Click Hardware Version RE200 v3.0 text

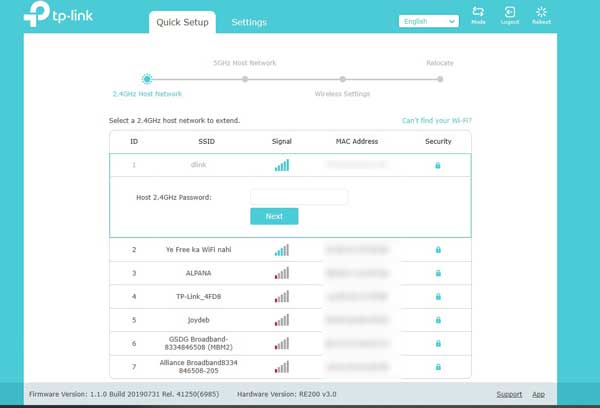[x=287, y=394]
